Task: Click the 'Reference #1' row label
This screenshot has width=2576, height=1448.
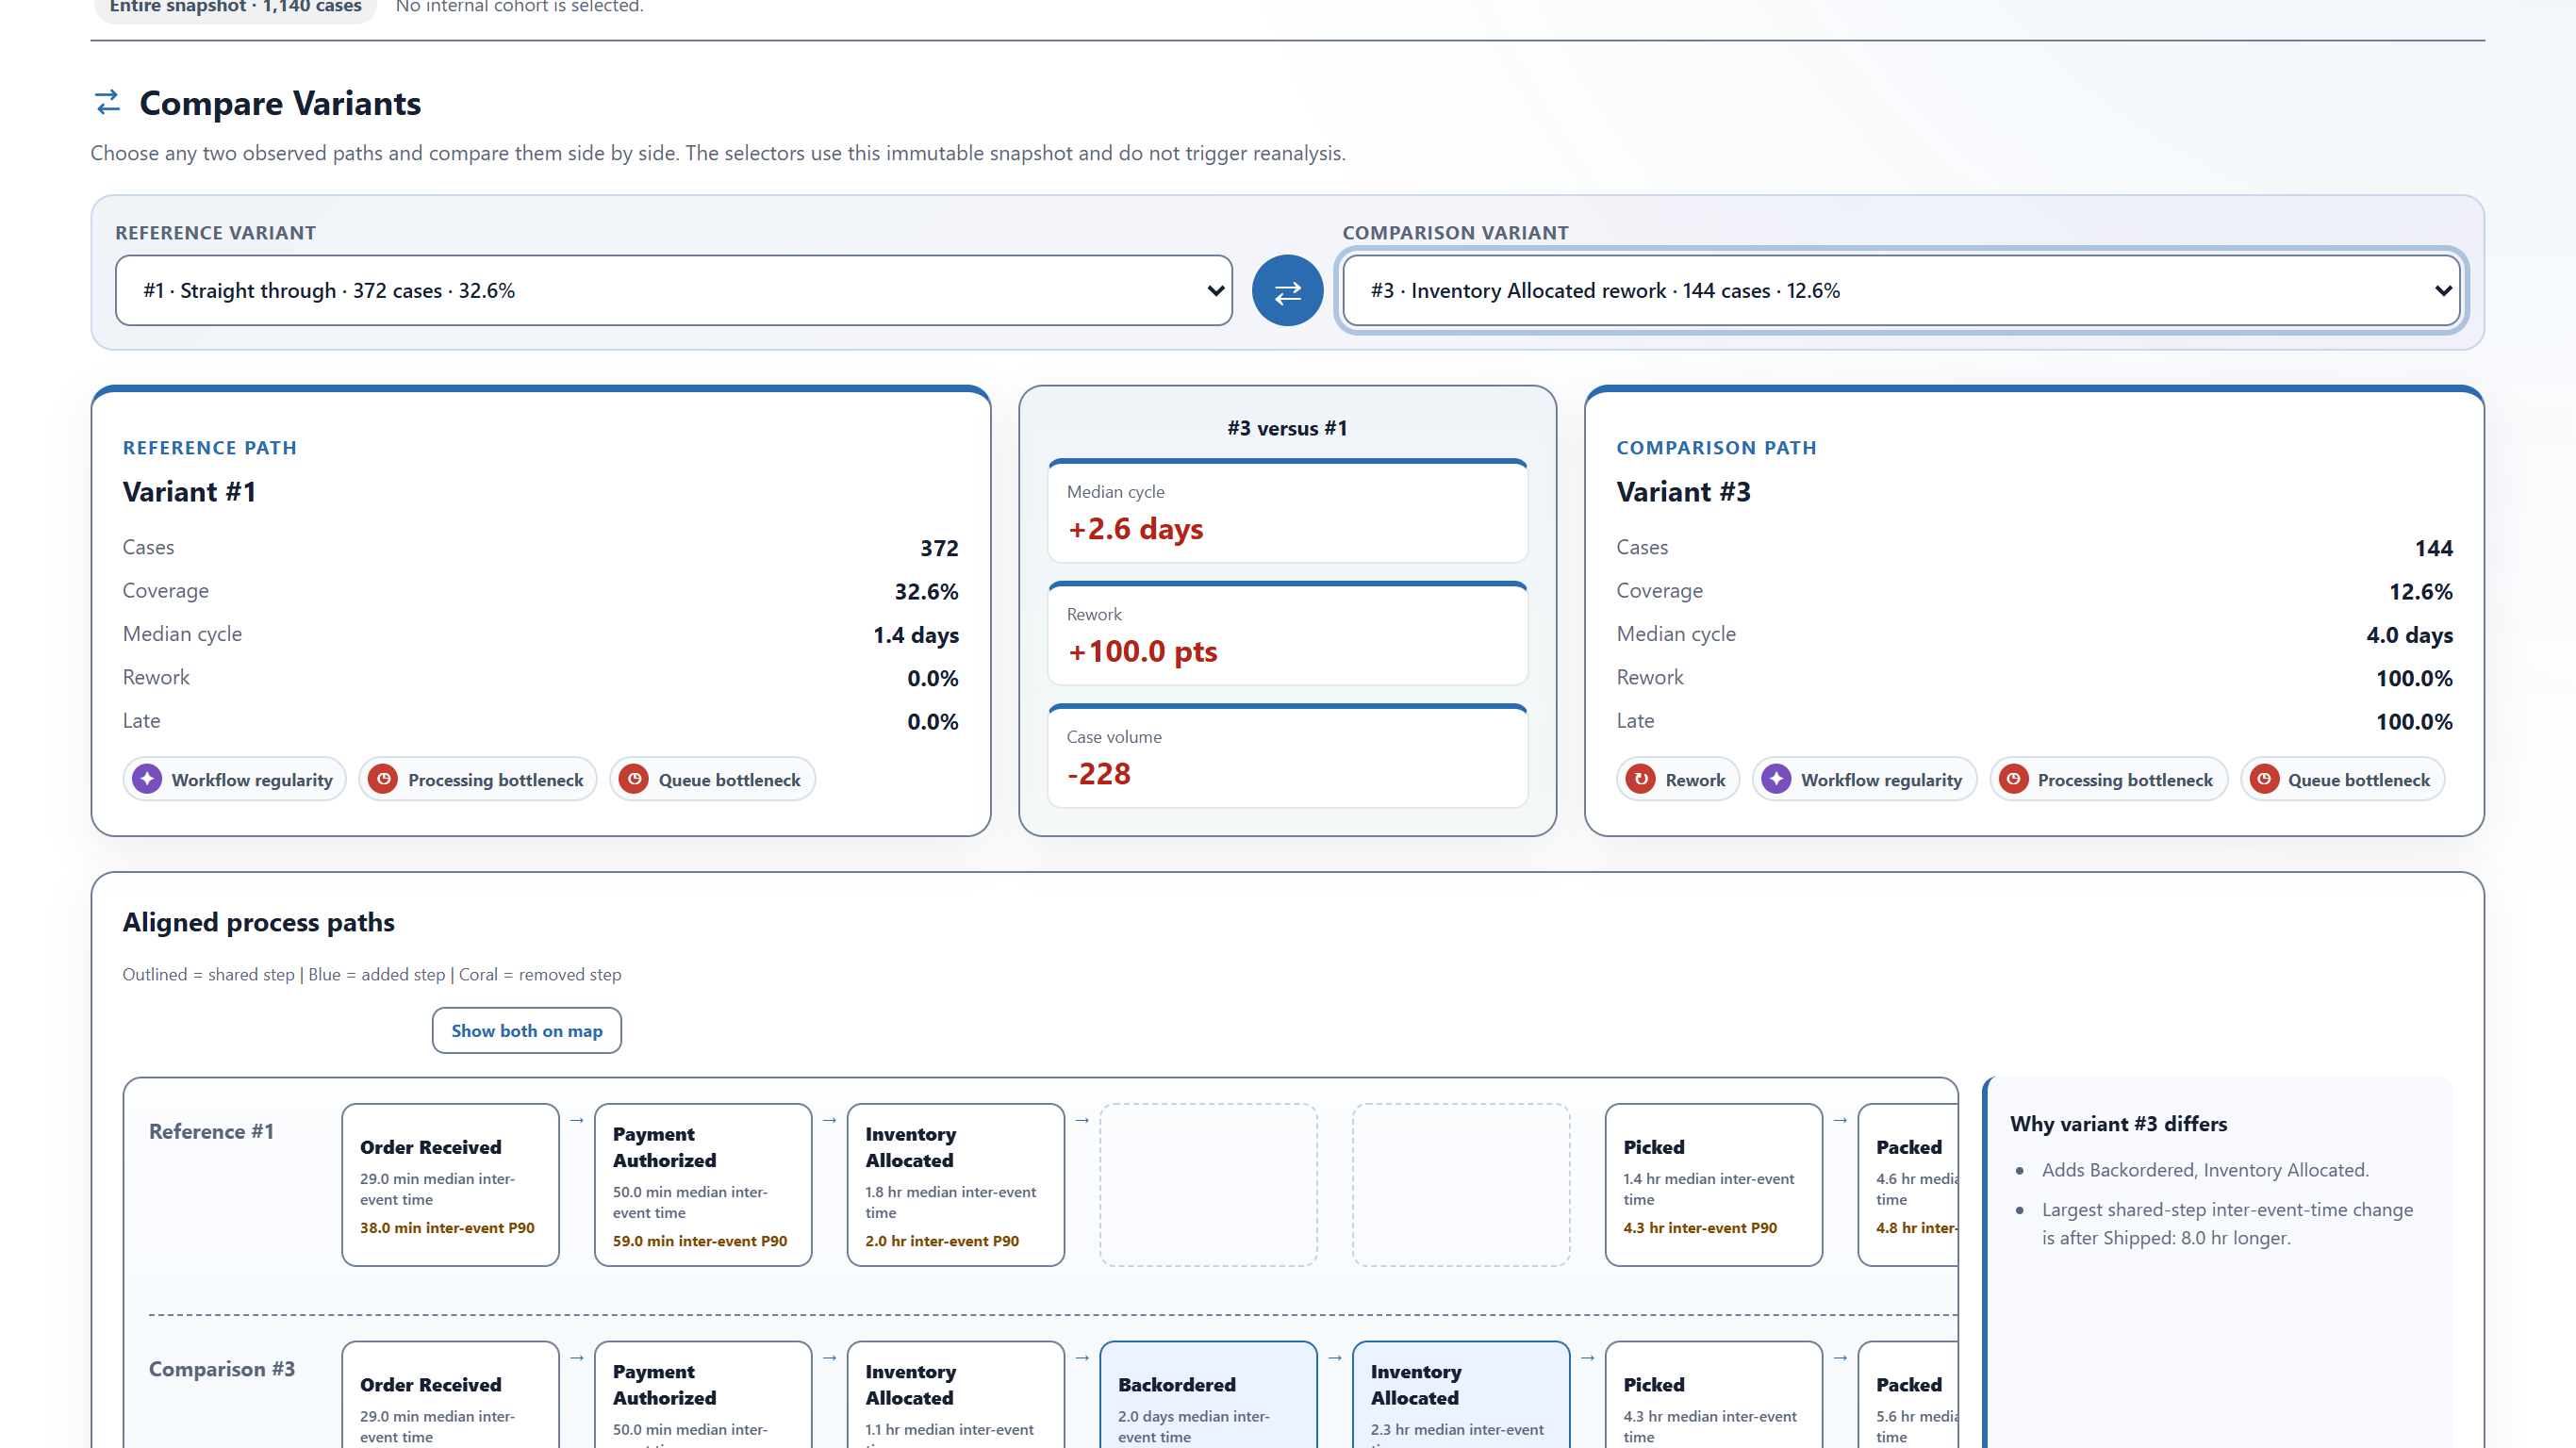Action: pyautogui.click(x=211, y=1131)
